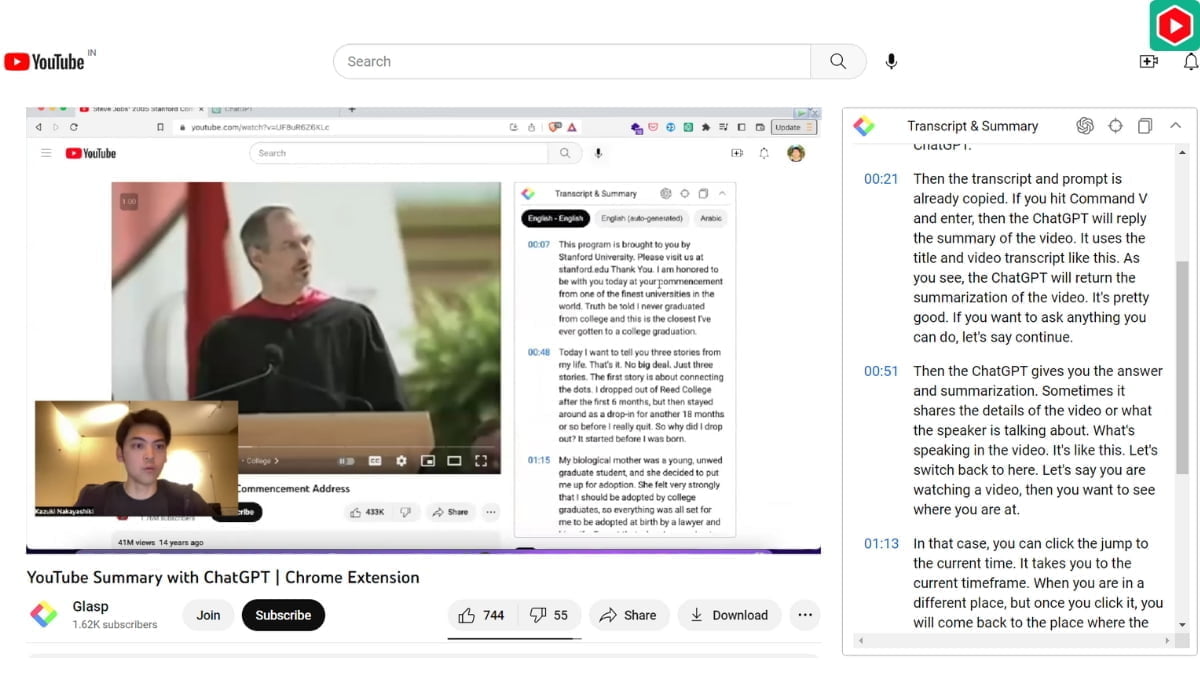Start a voice search with the microphone icon
1200x699 pixels.
point(890,61)
